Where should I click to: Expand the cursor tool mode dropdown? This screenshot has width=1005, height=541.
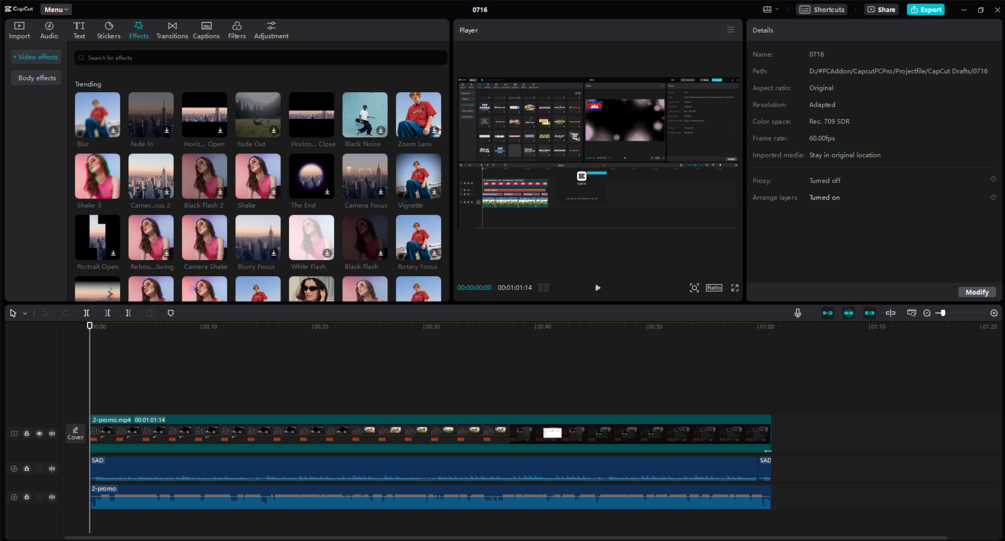[x=25, y=313]
